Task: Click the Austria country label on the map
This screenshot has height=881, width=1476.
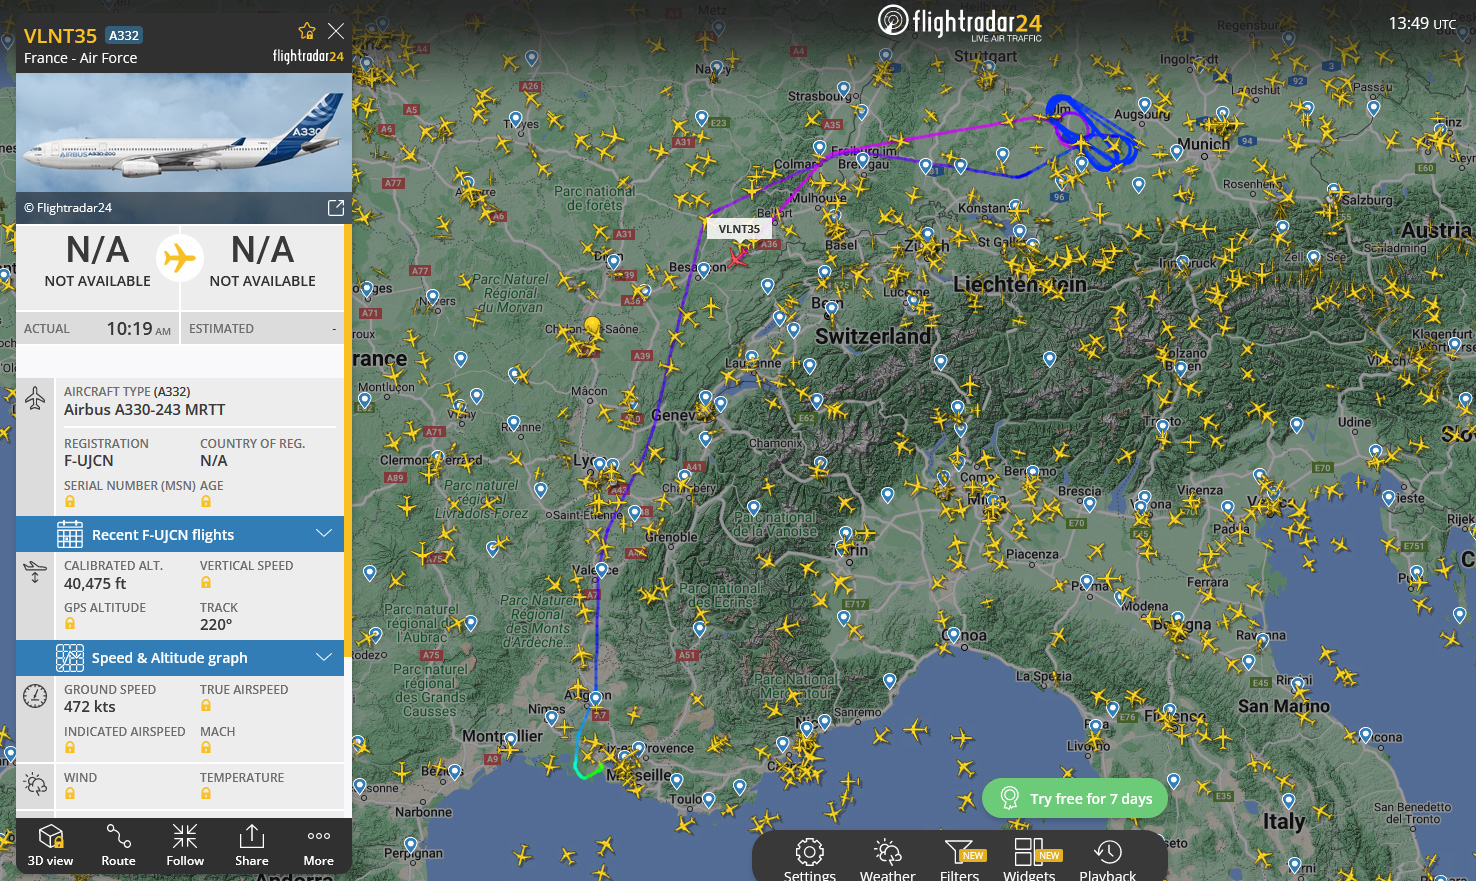Action: [1436, 231]
